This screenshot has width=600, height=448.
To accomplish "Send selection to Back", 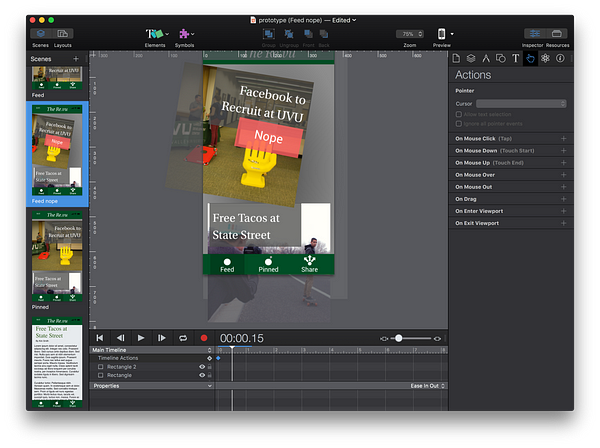I will tap(324, 34).
